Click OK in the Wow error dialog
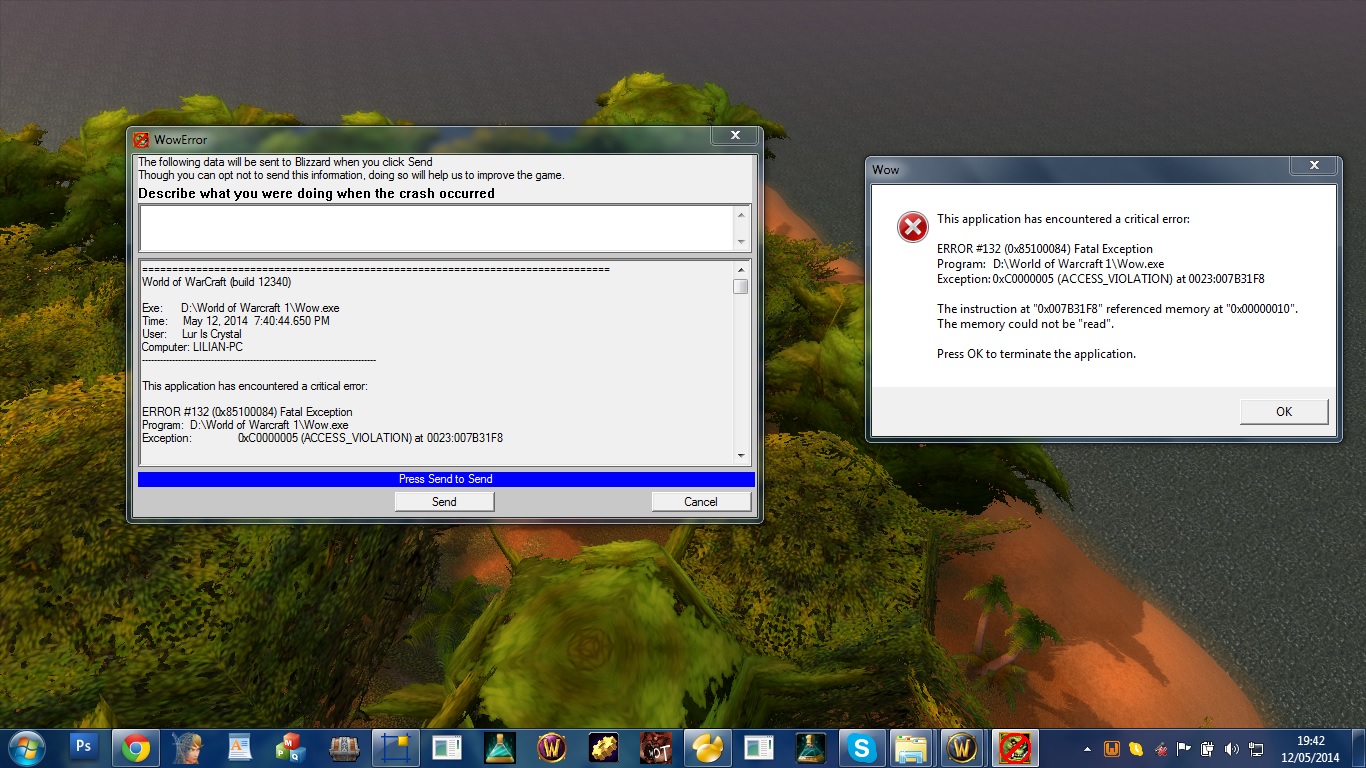The height and width of the screenshot is (768, 1366). coord(1284,411)
